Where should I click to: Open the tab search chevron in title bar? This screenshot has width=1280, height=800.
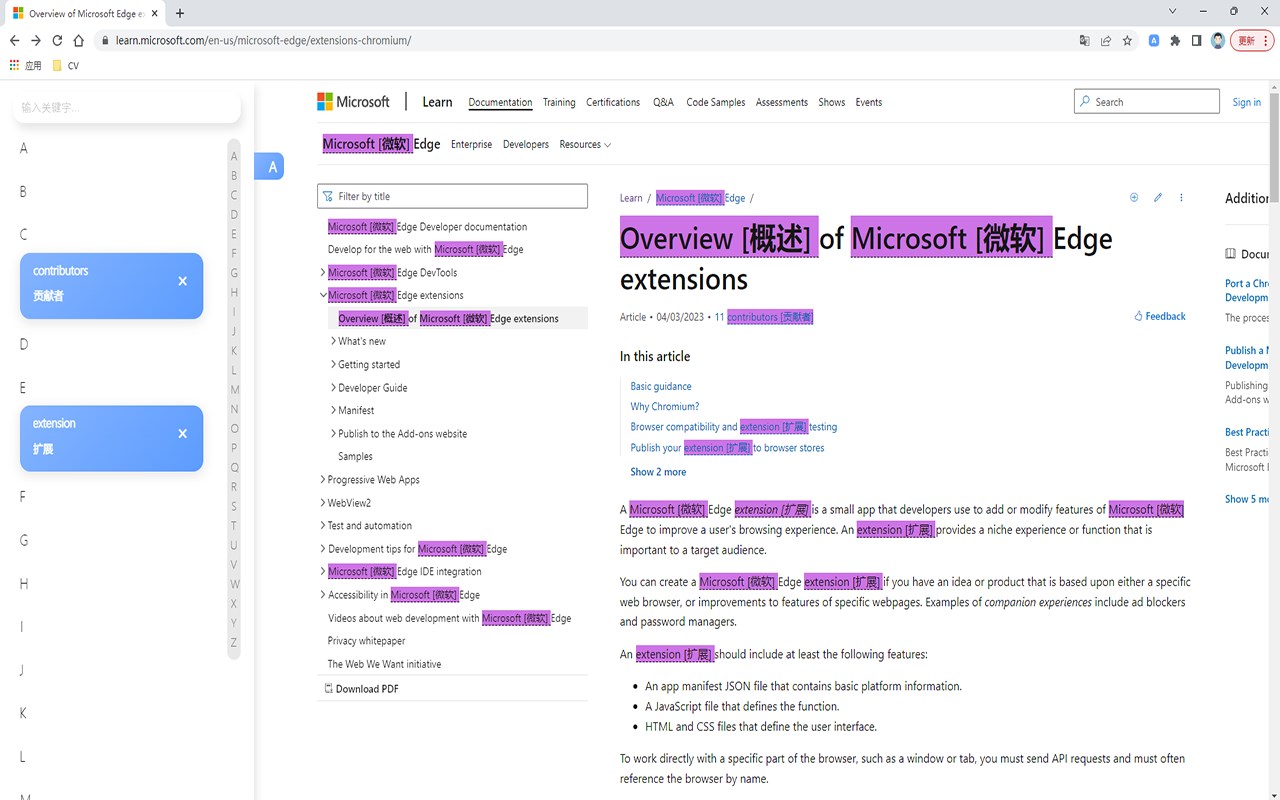[1172, 11]
